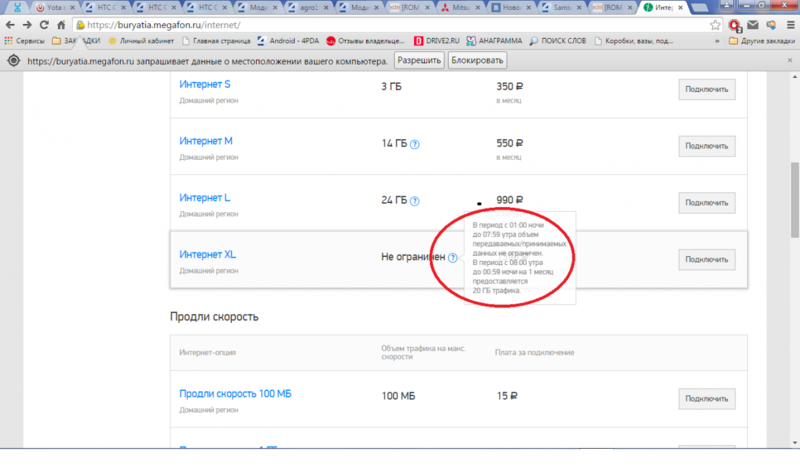
Task: Open the Интернет L plan link
Action: tap(205, 198)
